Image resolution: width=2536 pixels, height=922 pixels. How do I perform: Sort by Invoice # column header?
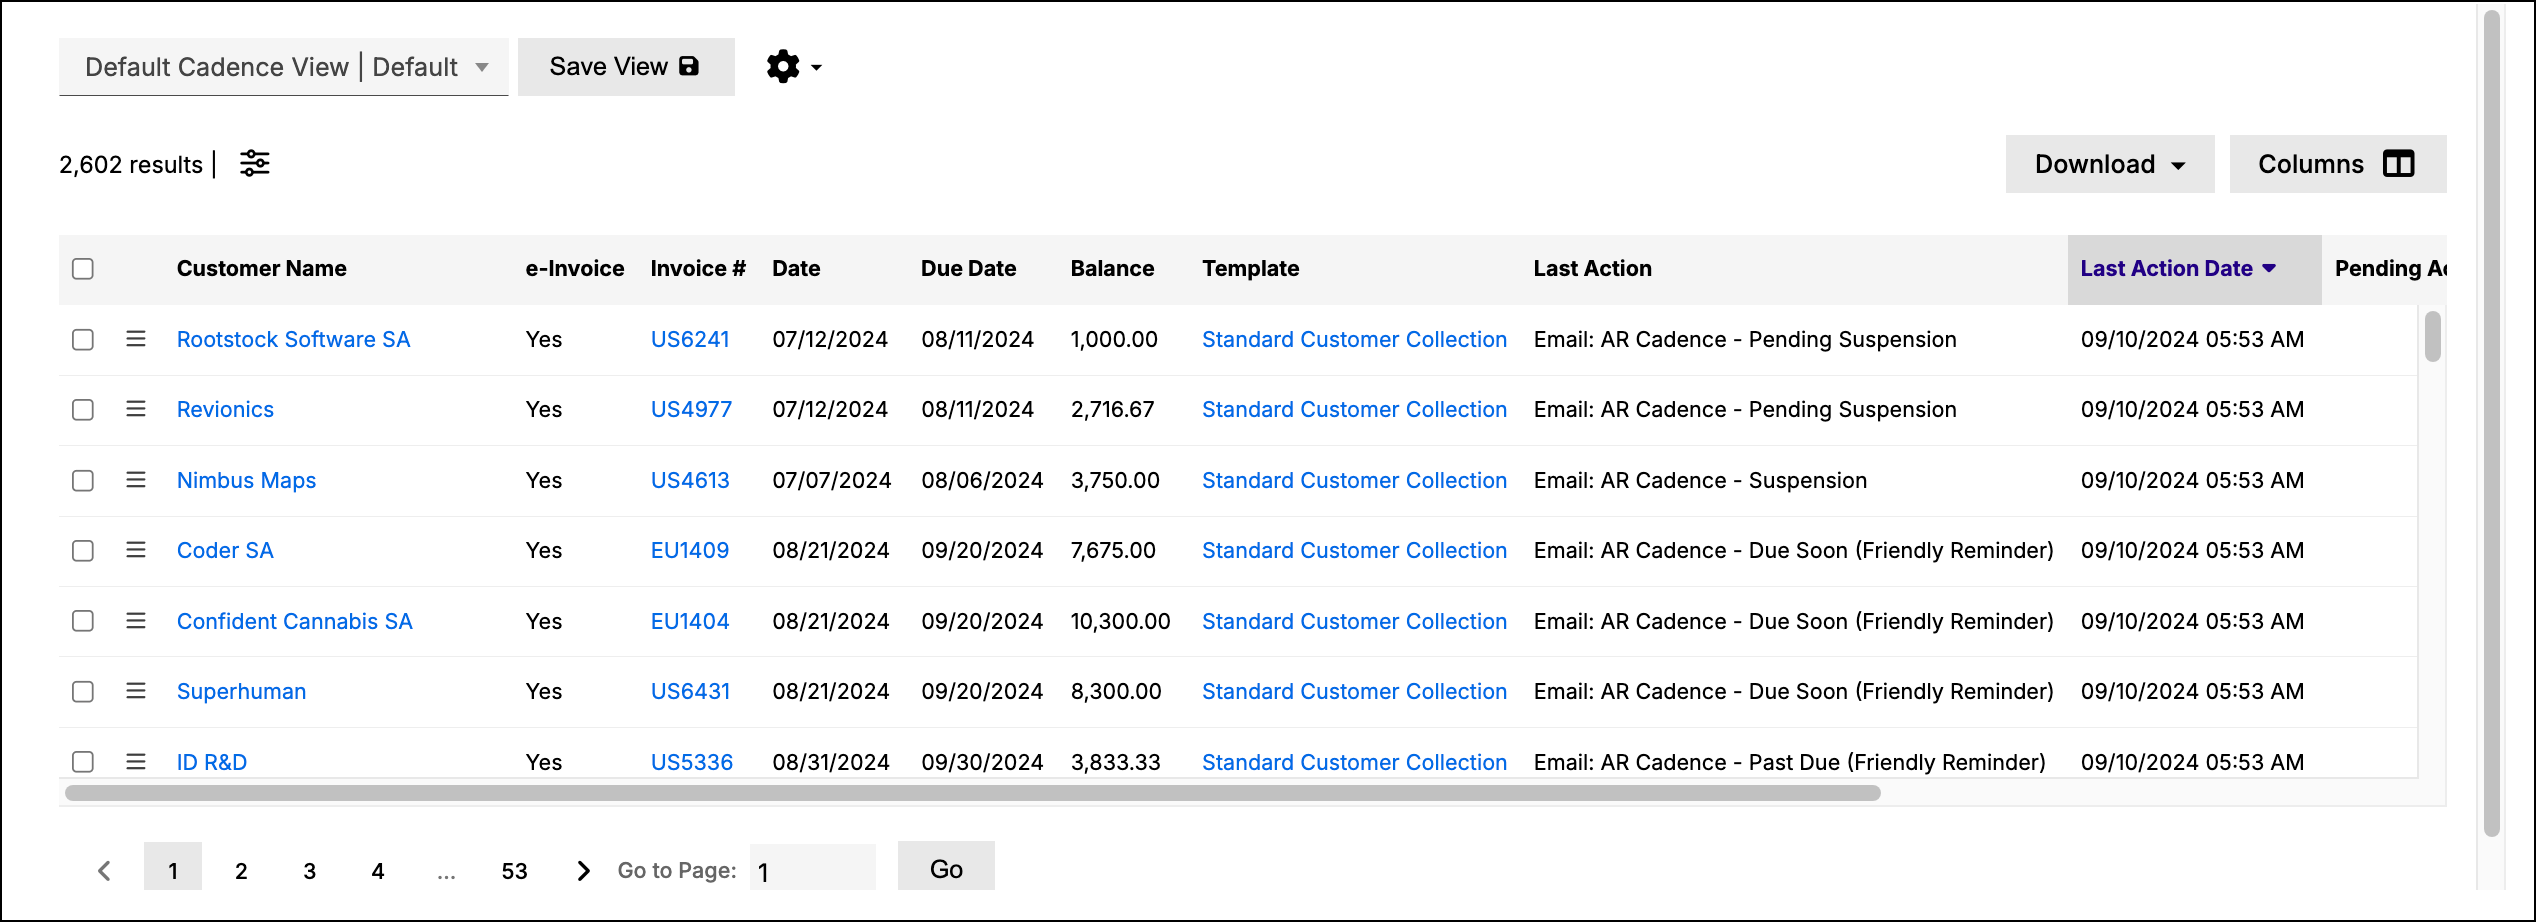click(698, 268)
